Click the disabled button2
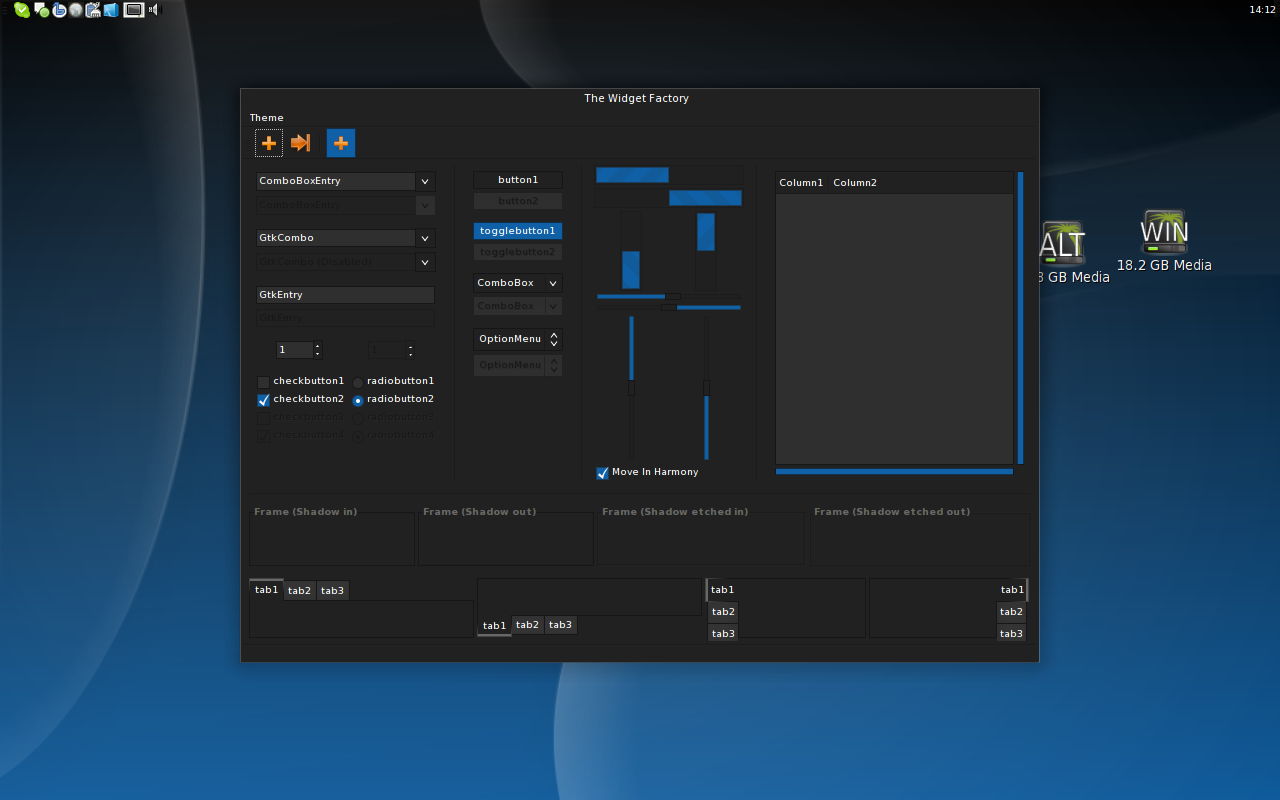 [518, 201]
